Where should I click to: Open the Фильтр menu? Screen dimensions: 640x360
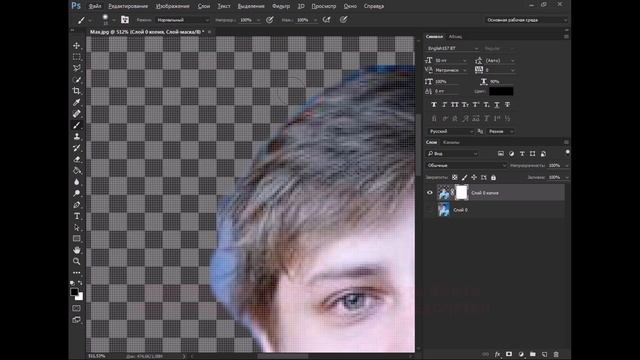281,6
